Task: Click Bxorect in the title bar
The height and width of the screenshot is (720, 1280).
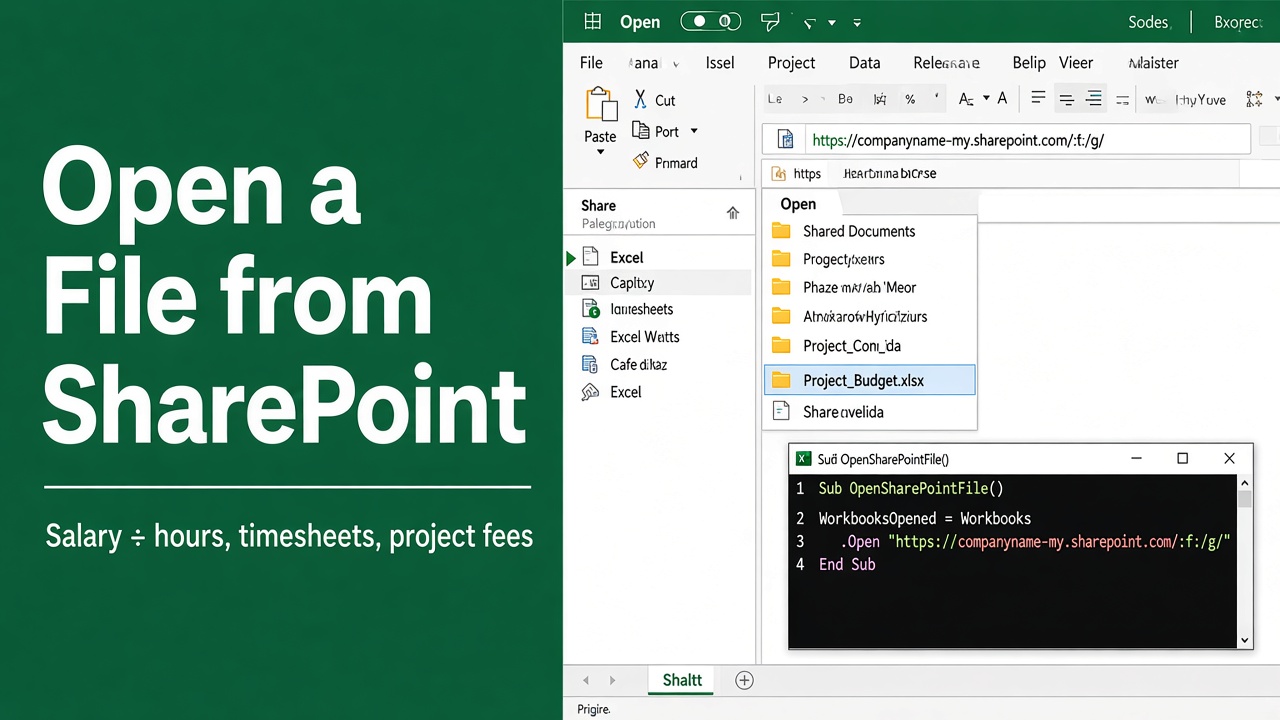Action: [1238, 22]
